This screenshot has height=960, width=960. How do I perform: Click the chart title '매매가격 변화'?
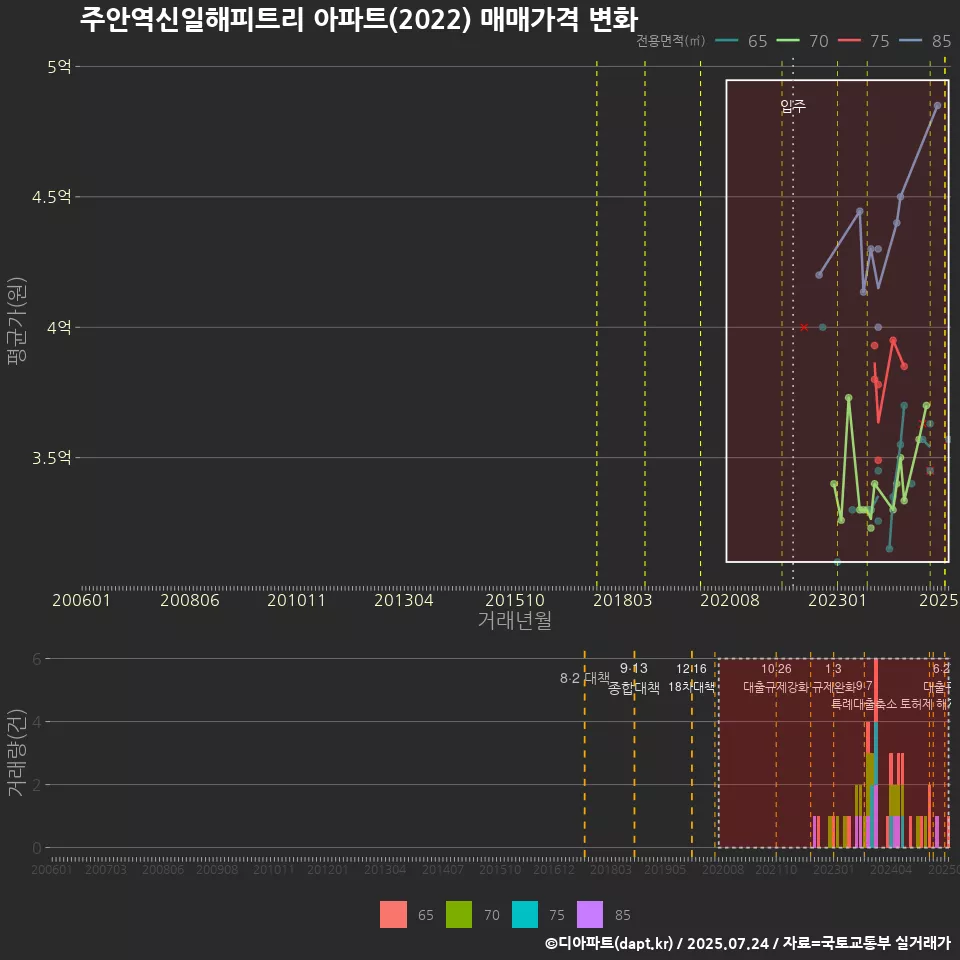click(x=559, y=19)
